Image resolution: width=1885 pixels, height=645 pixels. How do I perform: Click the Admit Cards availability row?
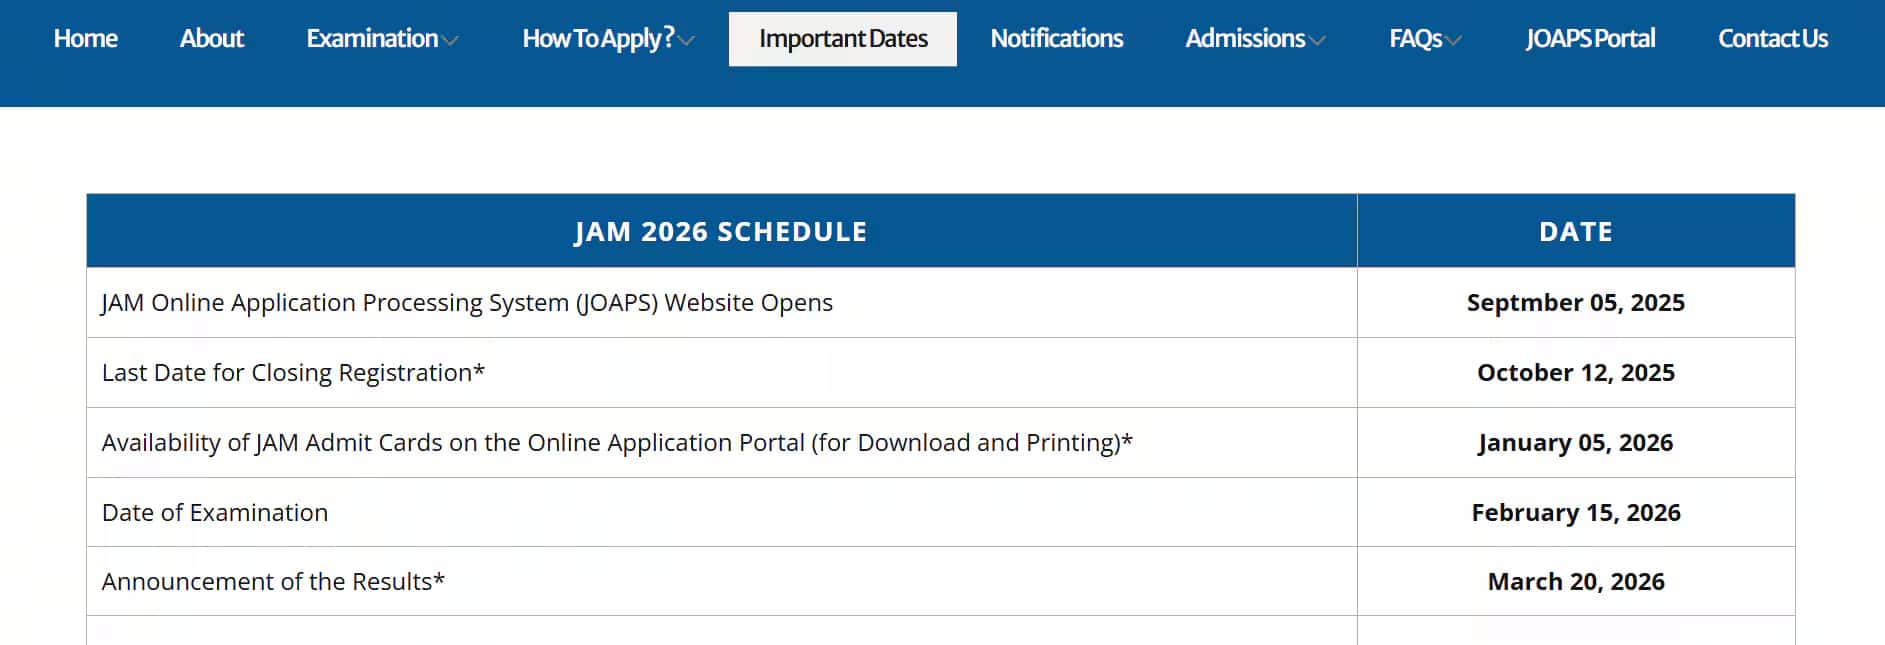[x=617, y=443]
